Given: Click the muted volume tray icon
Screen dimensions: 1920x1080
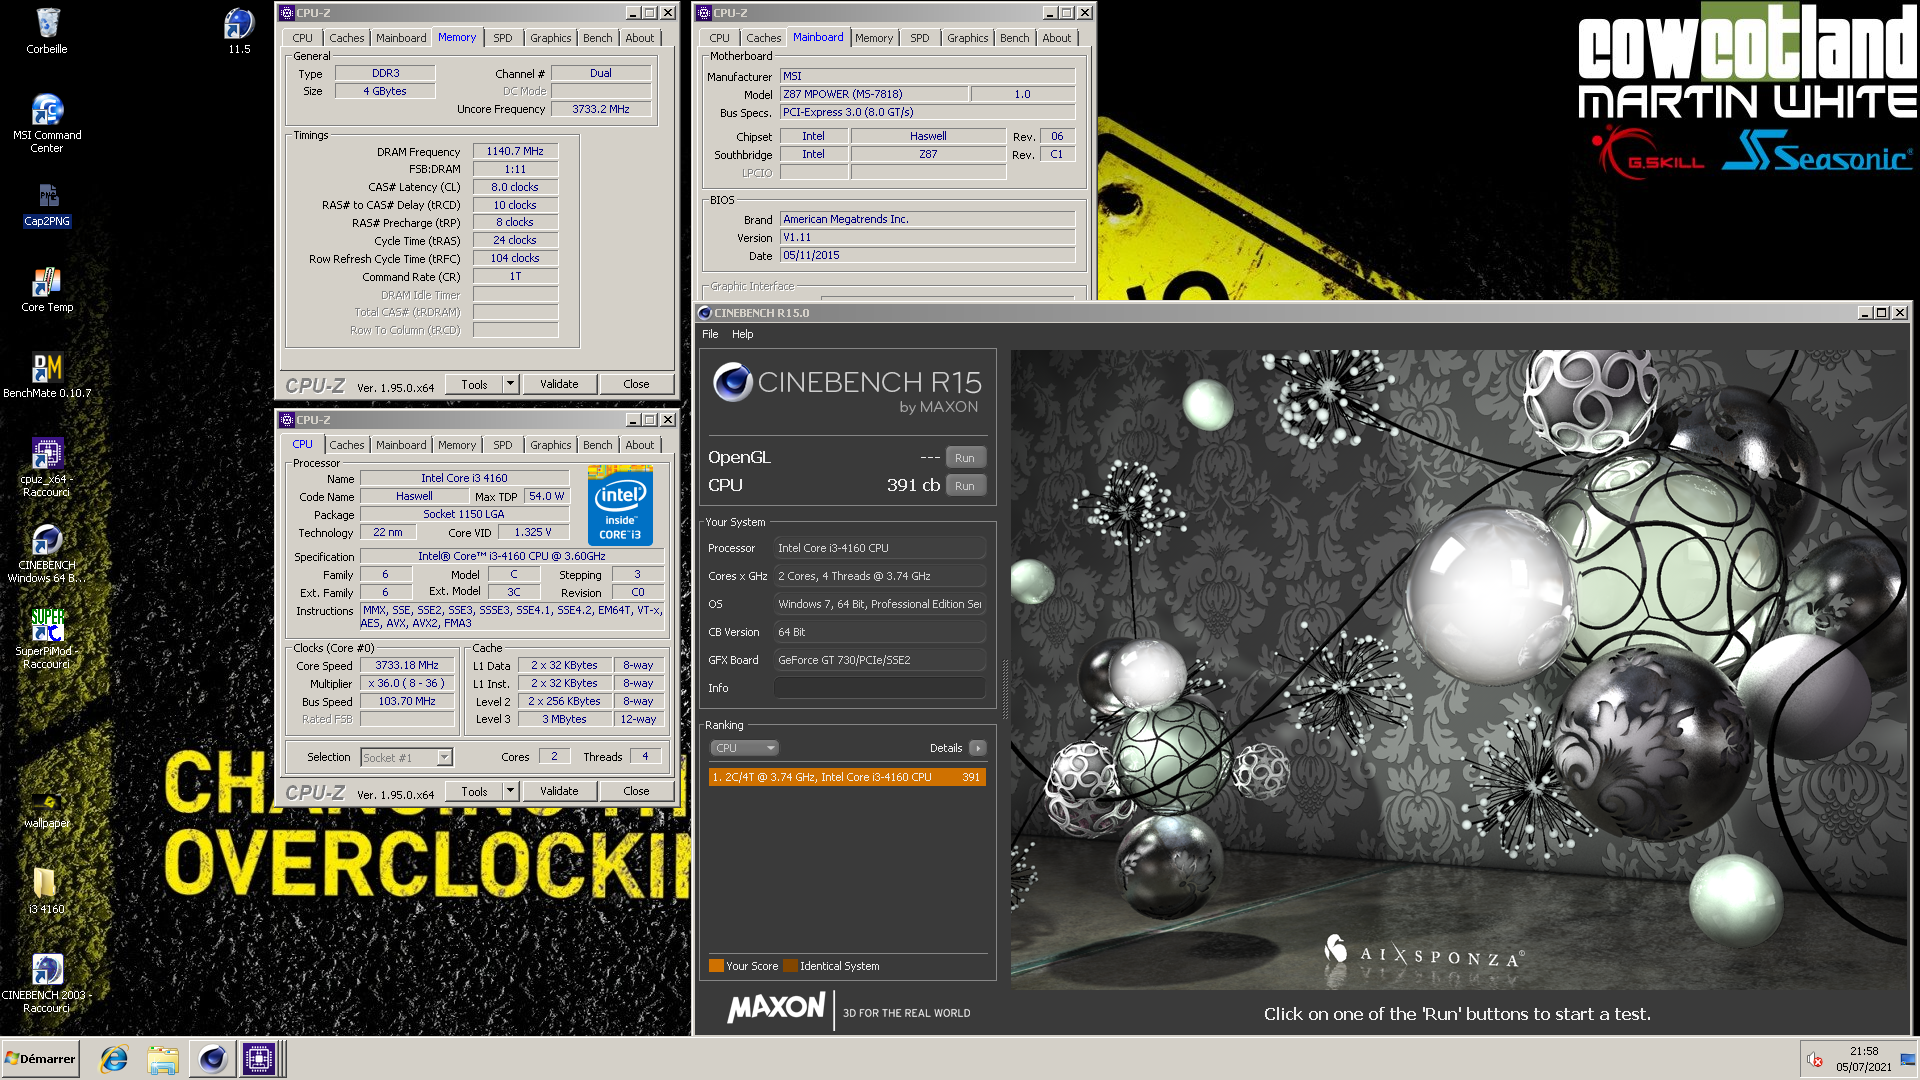Looking at the screenshot, I should point(1815,1059).
